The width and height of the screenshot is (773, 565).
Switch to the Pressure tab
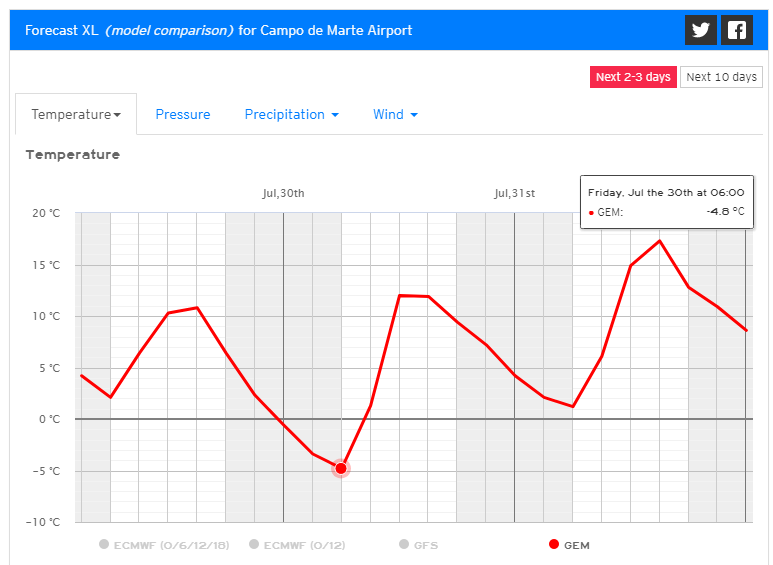[183, 115]
